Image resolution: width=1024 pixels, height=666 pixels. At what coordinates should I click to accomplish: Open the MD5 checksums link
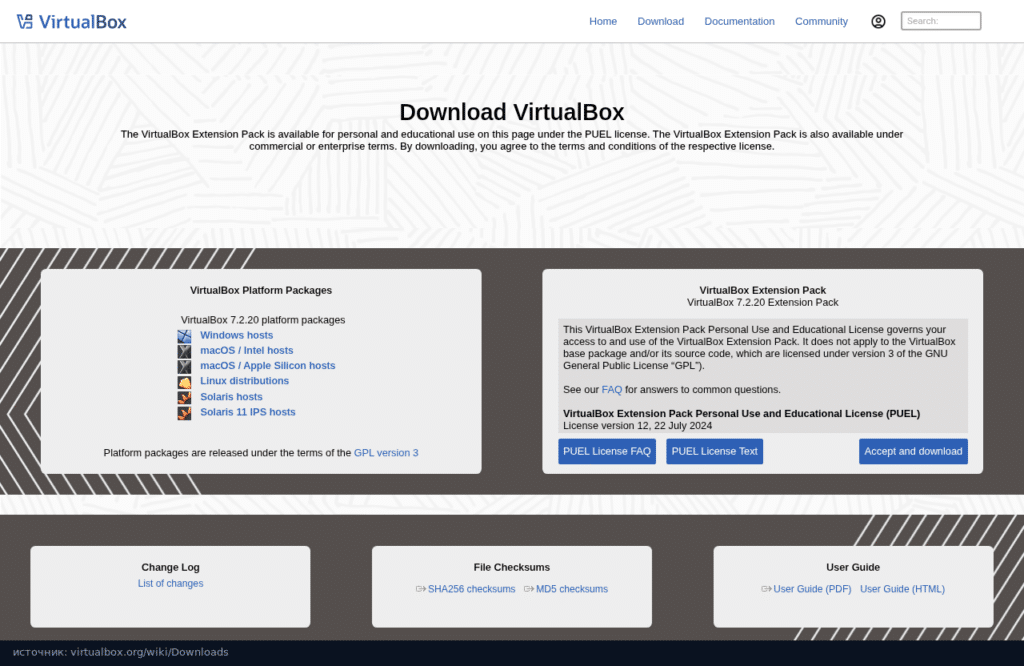pyautogui.click(x=572, y=589)
